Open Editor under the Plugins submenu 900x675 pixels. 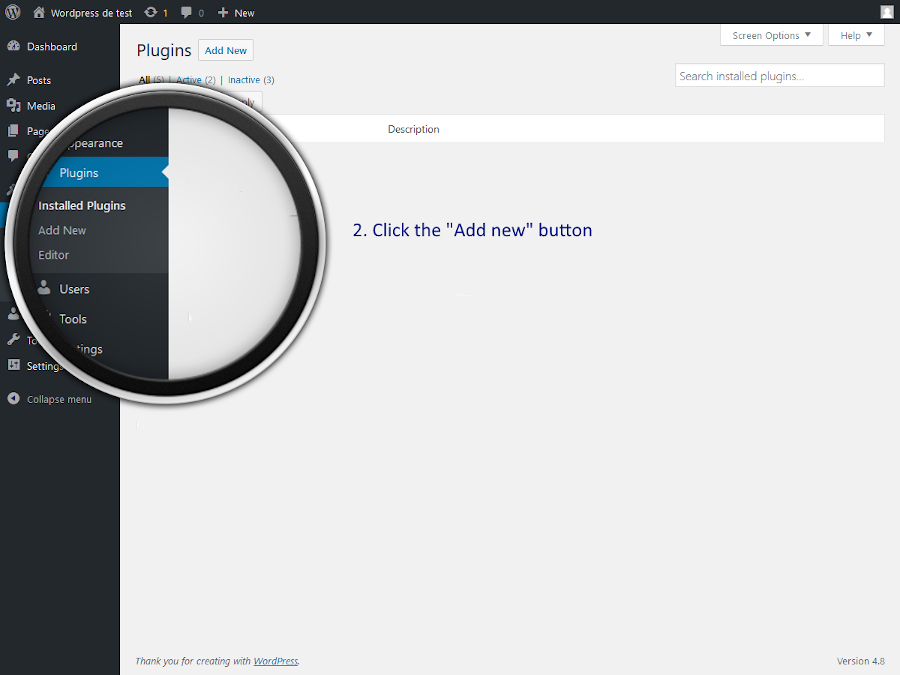pos(54,255)
